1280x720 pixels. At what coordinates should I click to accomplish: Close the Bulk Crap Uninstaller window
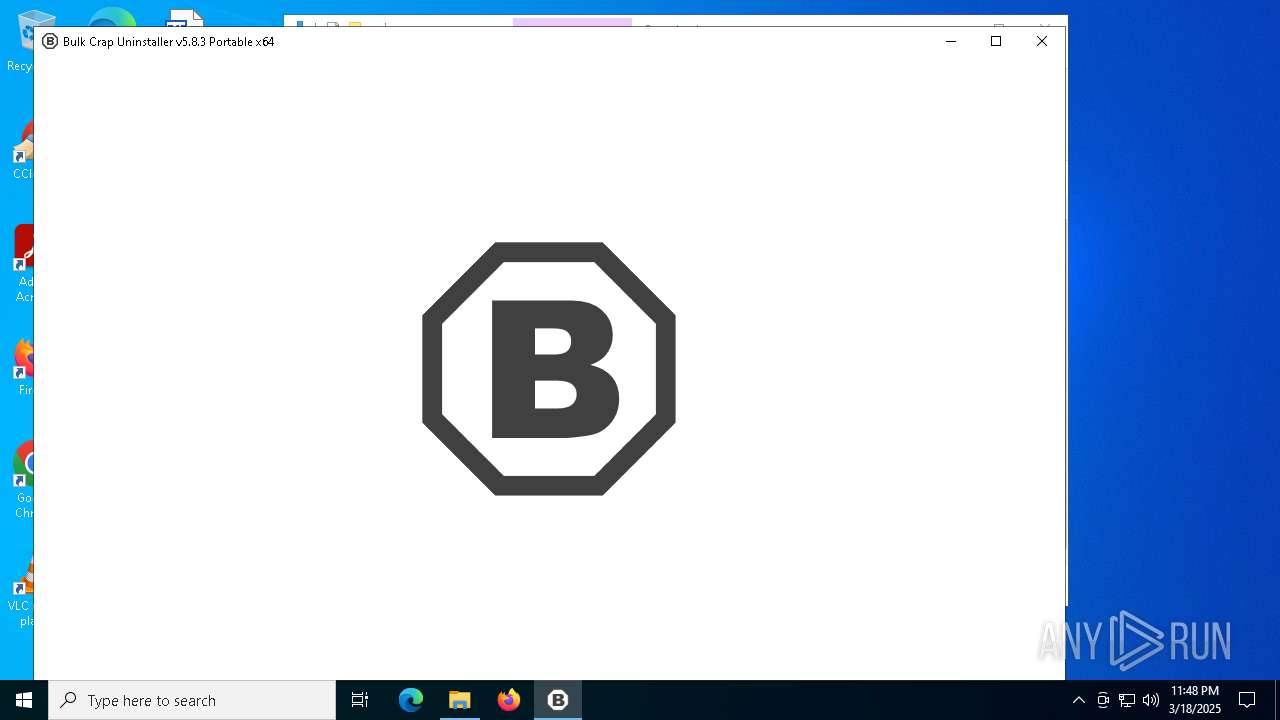1042,41
